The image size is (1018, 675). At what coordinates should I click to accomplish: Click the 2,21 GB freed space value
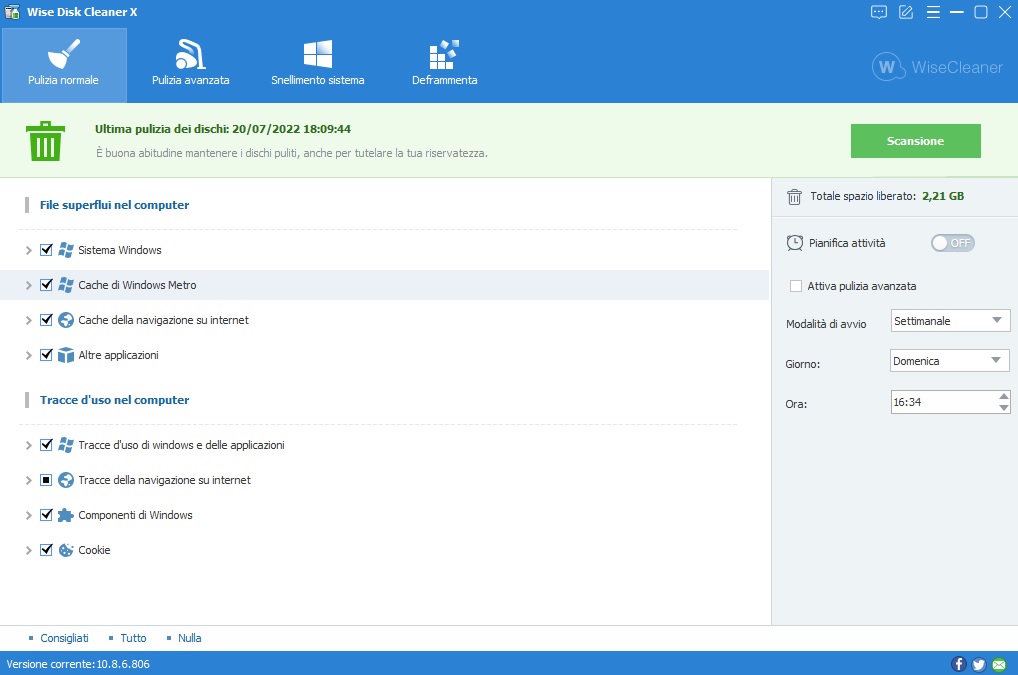coord(943,196)
